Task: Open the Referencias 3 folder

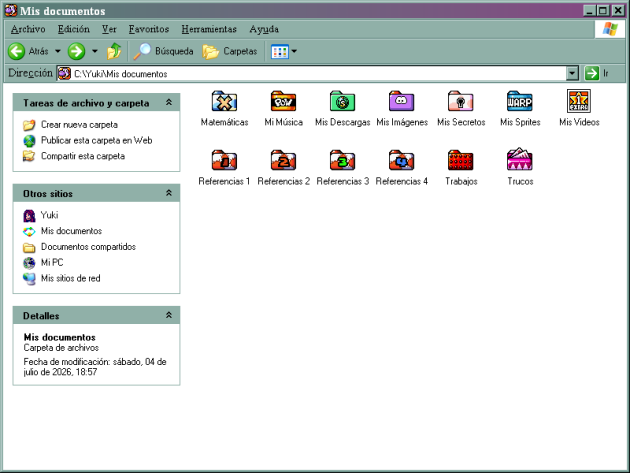Action: [x=342, y=160]
